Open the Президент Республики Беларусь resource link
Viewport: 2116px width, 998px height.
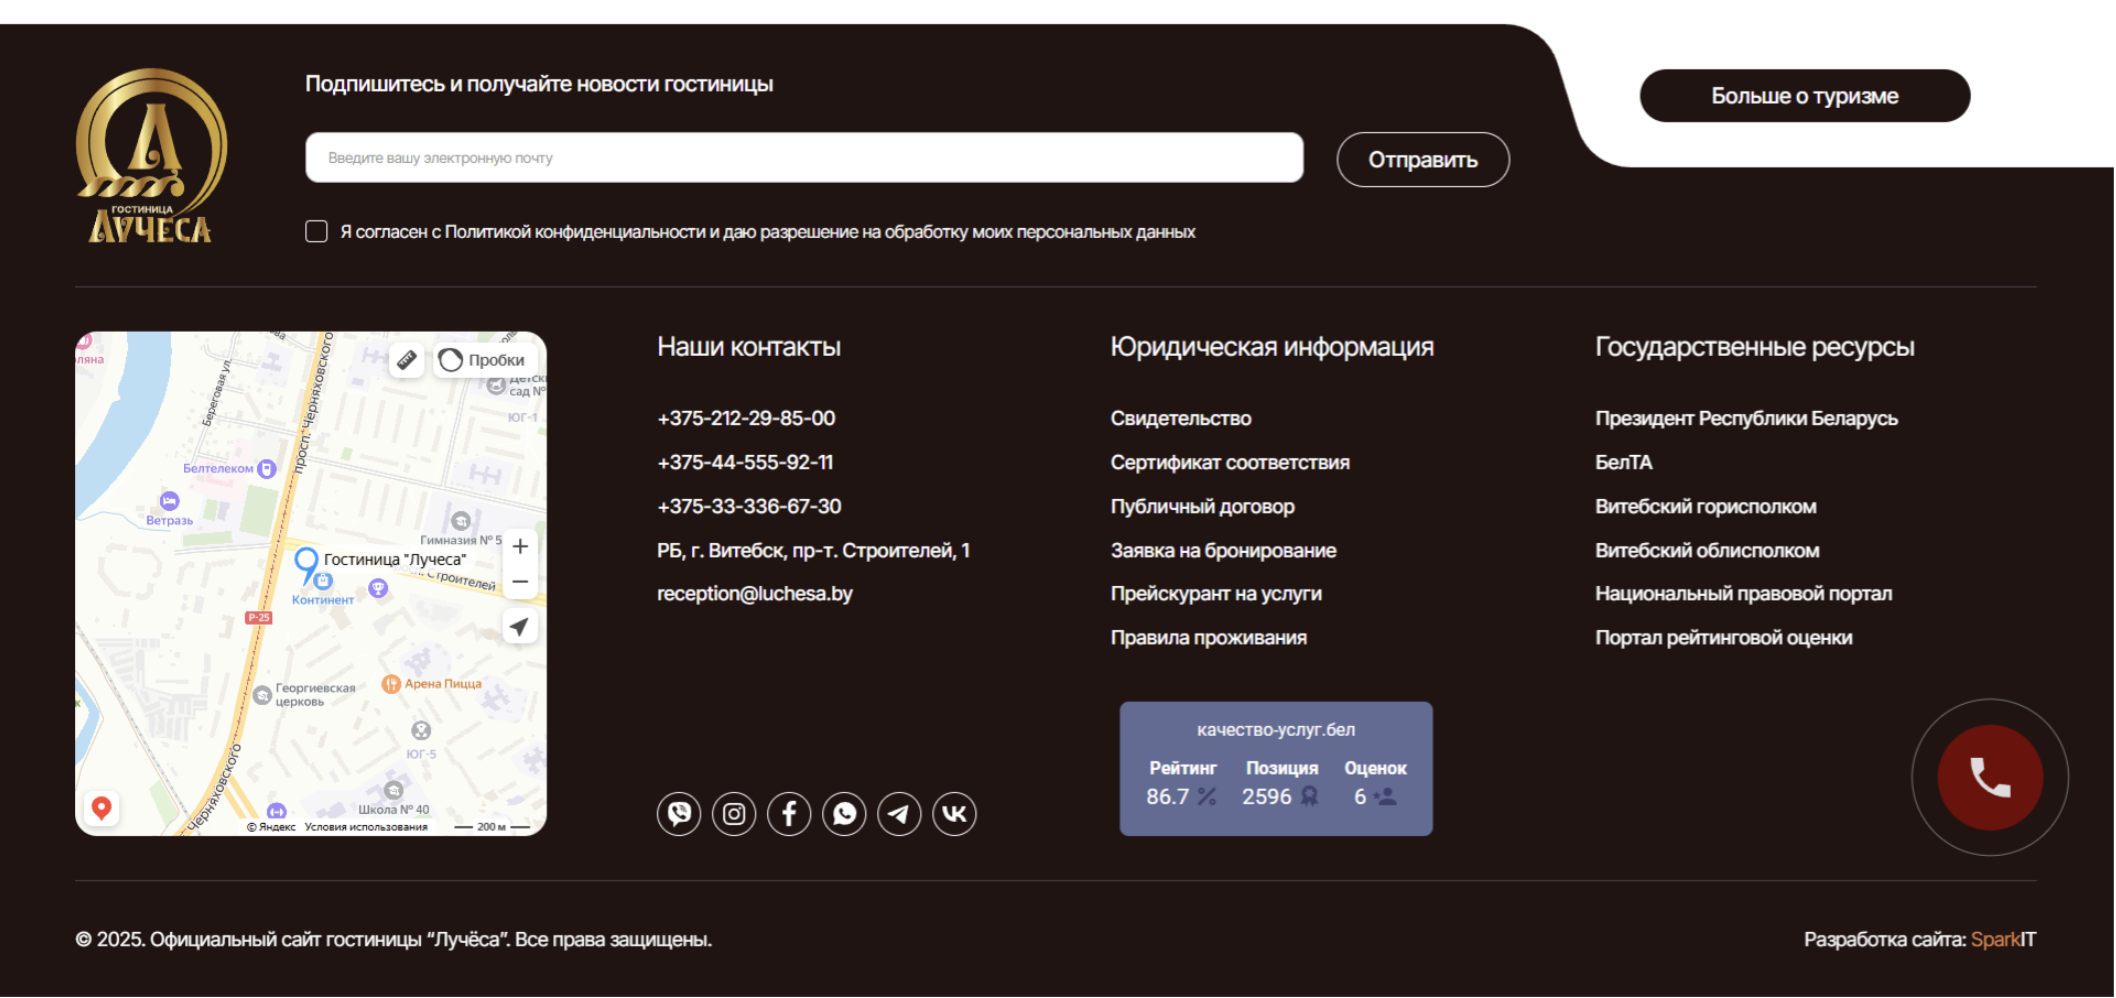tap(1745, 419)
